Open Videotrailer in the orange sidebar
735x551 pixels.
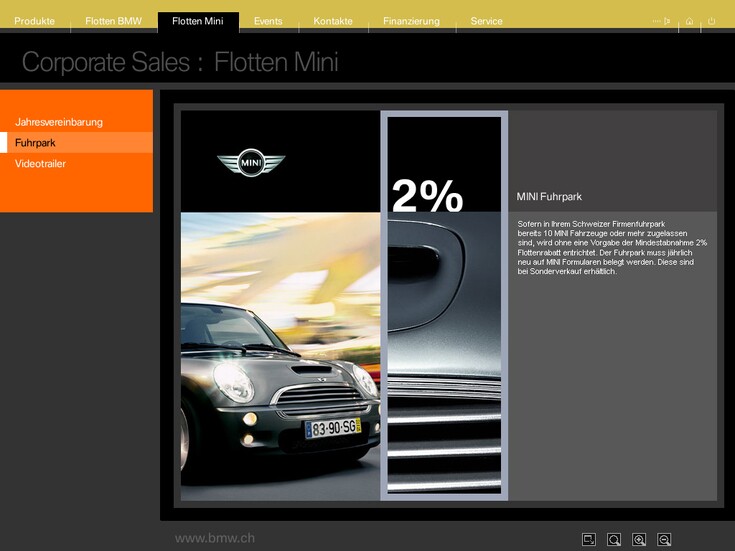[40, 164]
